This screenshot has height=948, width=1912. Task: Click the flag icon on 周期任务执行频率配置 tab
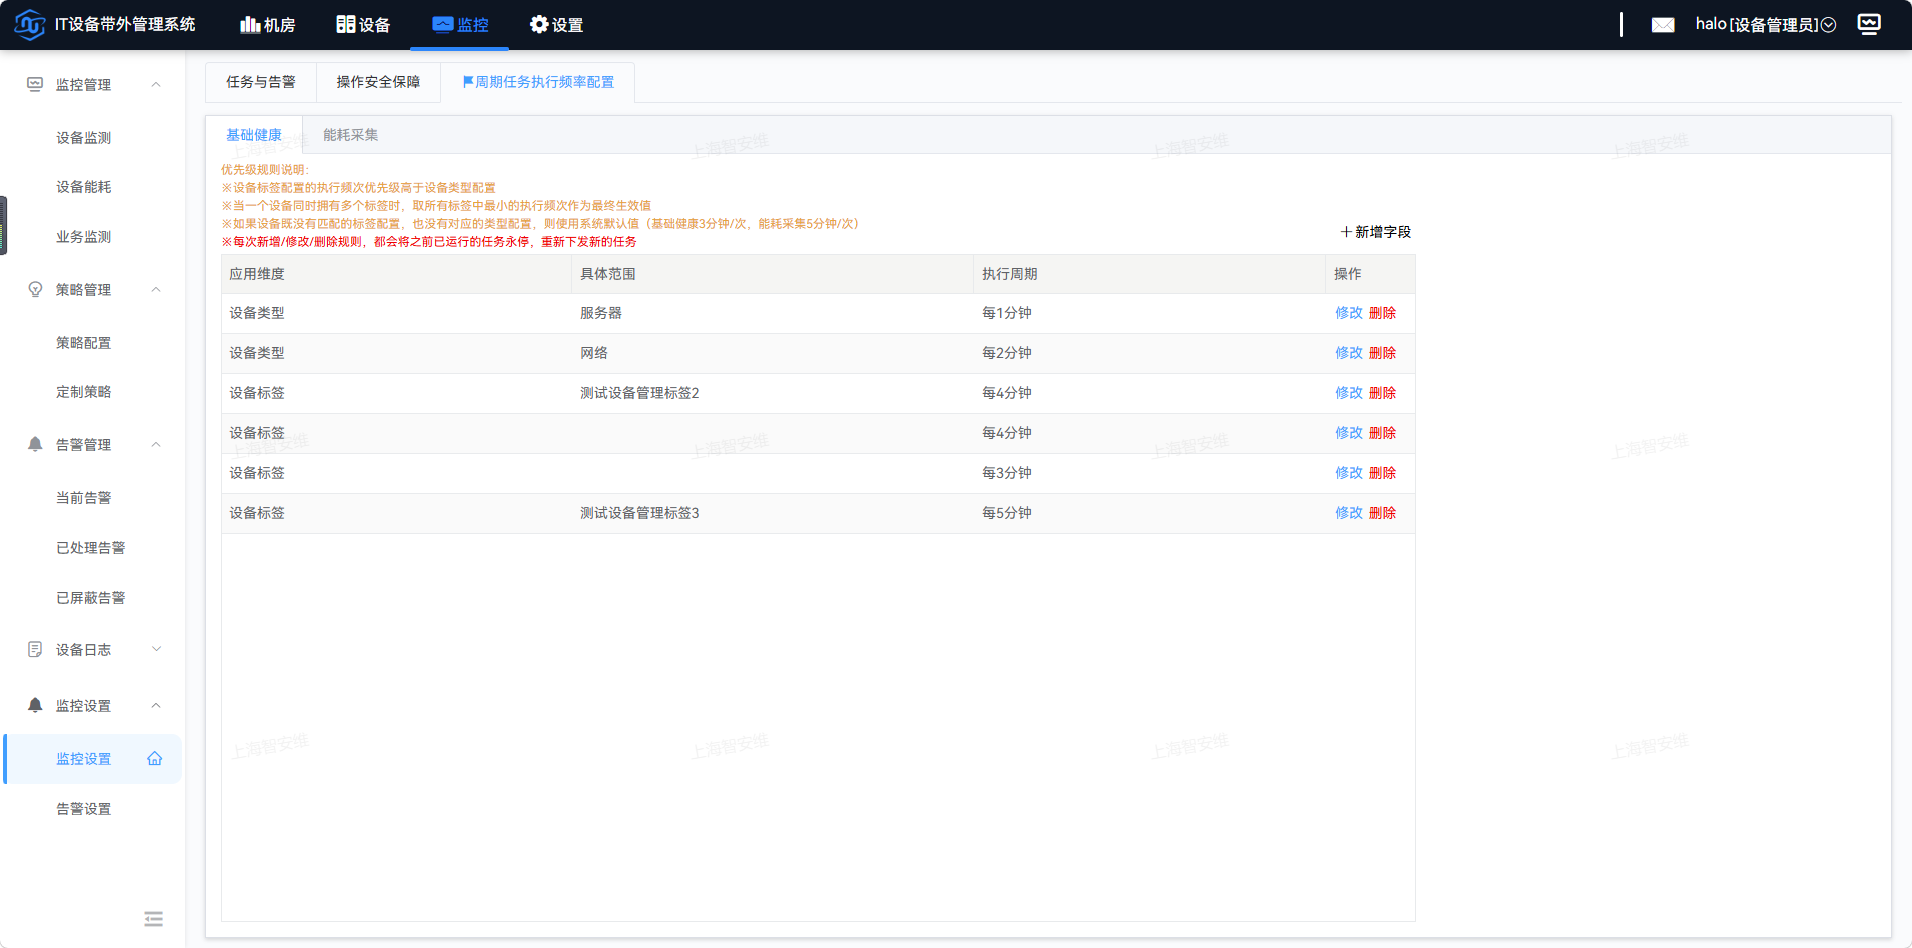click(467, 82)
